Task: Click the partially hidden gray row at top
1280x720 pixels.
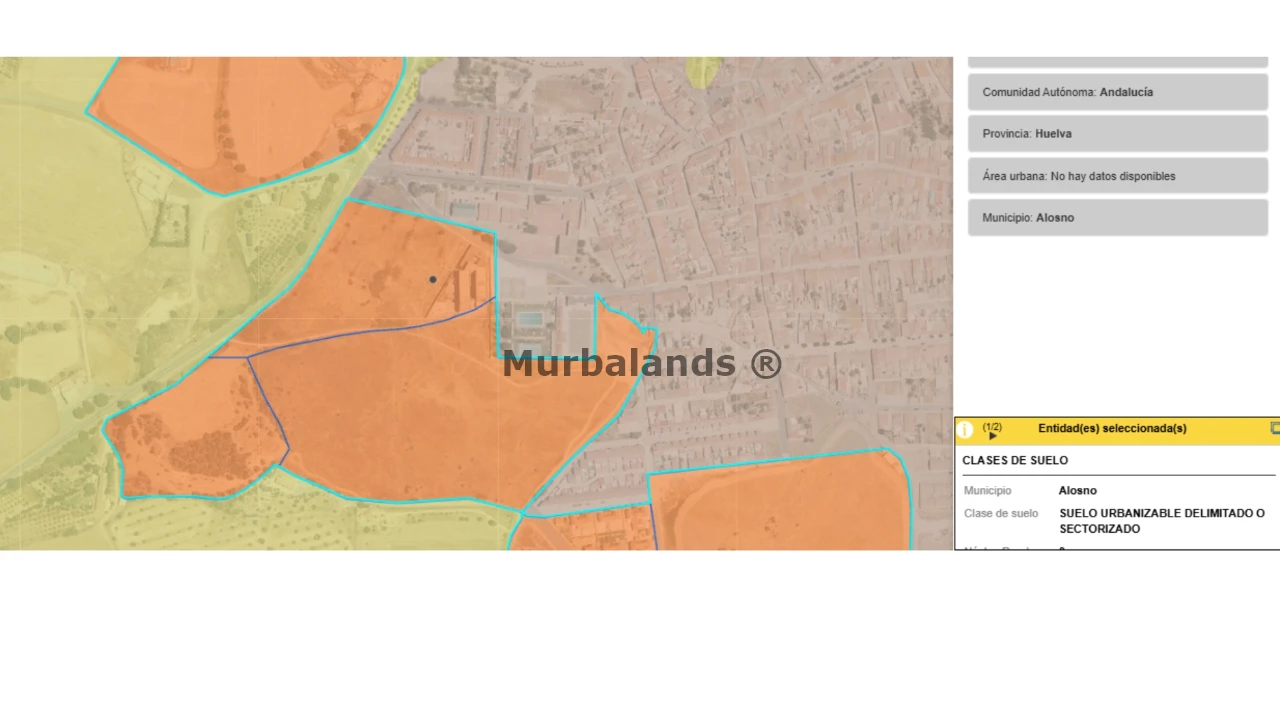Action: [1117, 62]
